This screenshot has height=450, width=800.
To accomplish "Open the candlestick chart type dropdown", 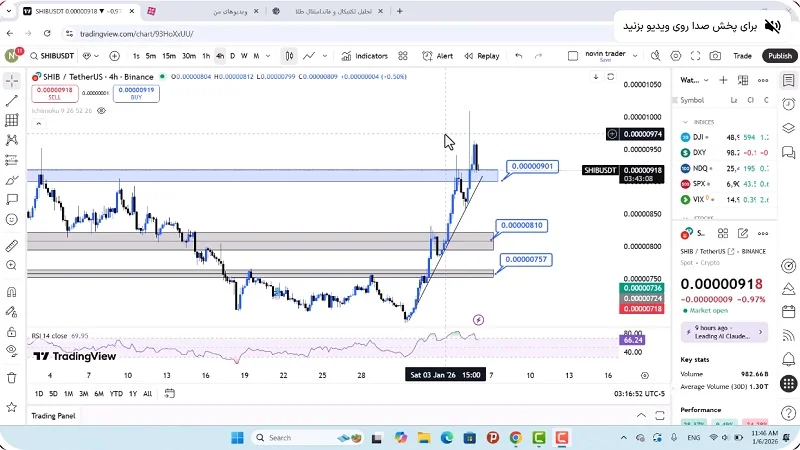I will tap(289, 56).
